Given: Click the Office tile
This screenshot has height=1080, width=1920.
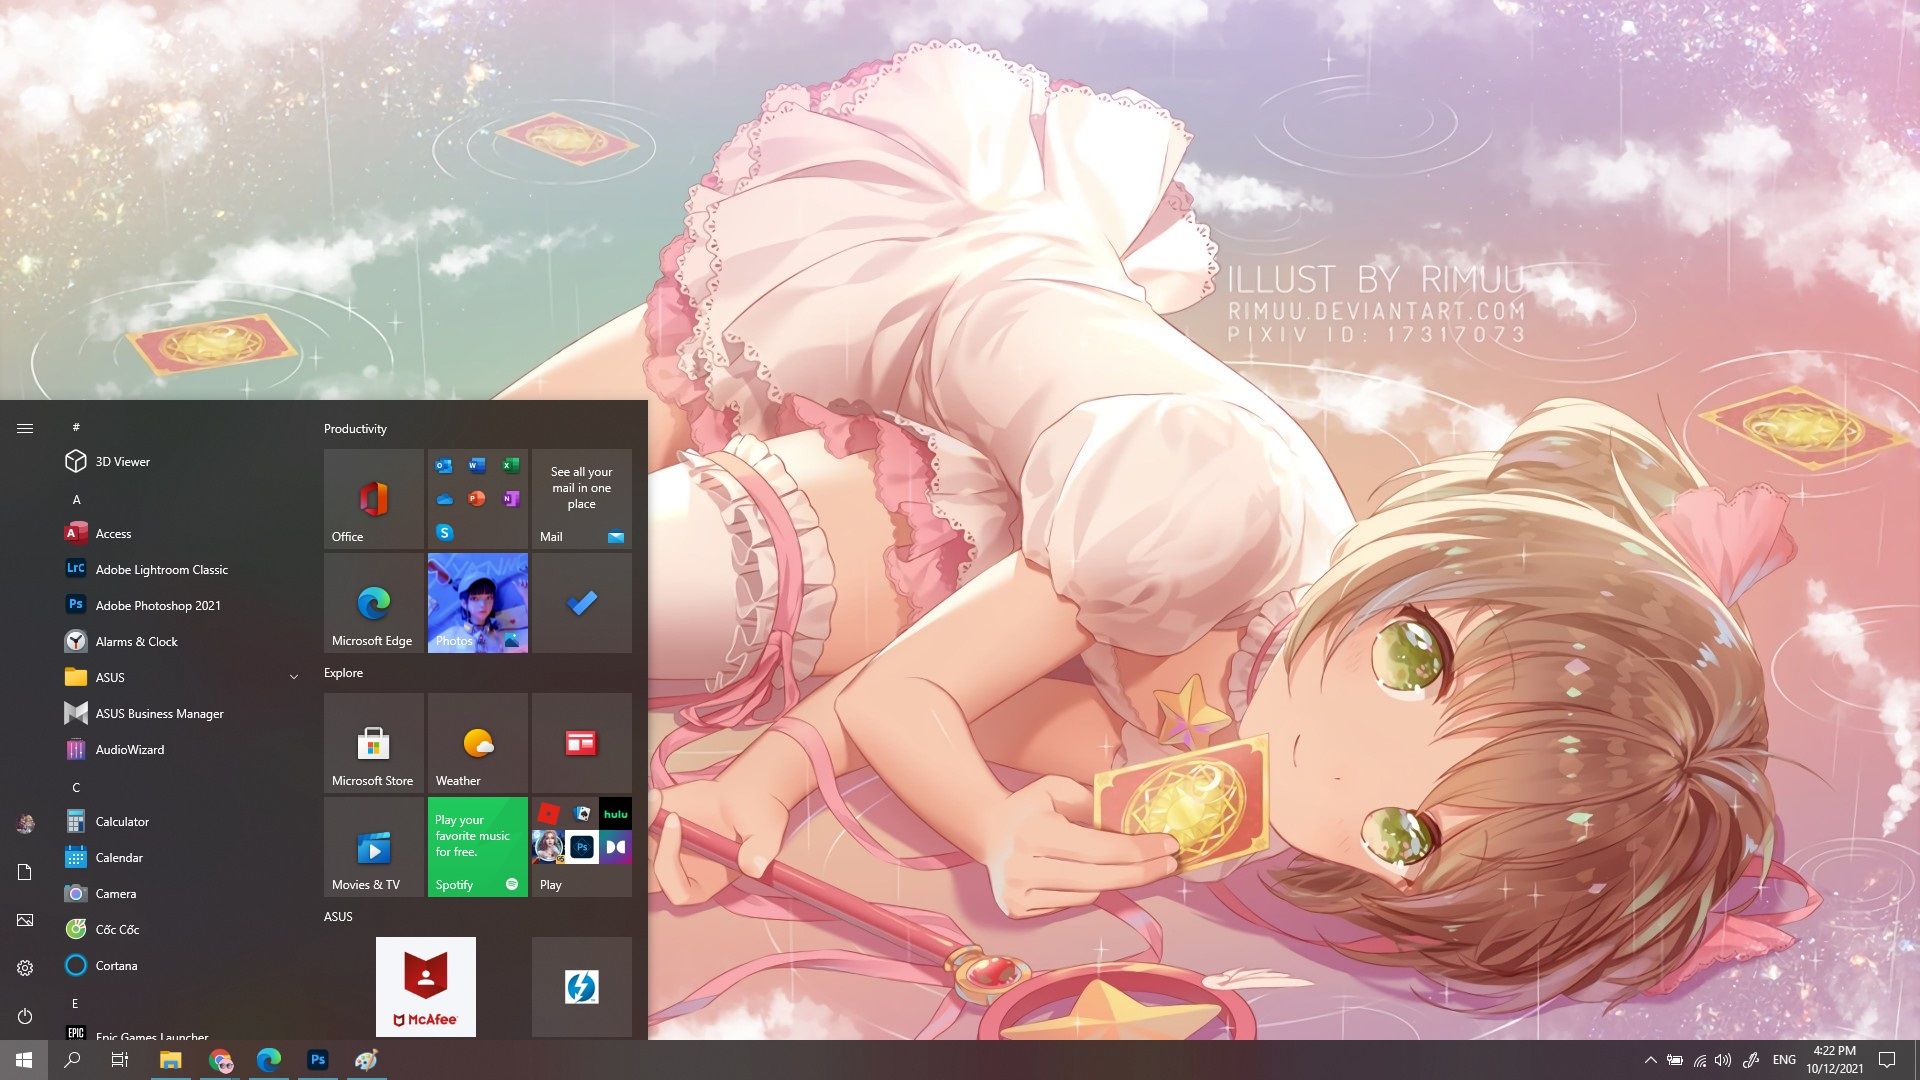Looking at the screenshot, I should 374,499.
